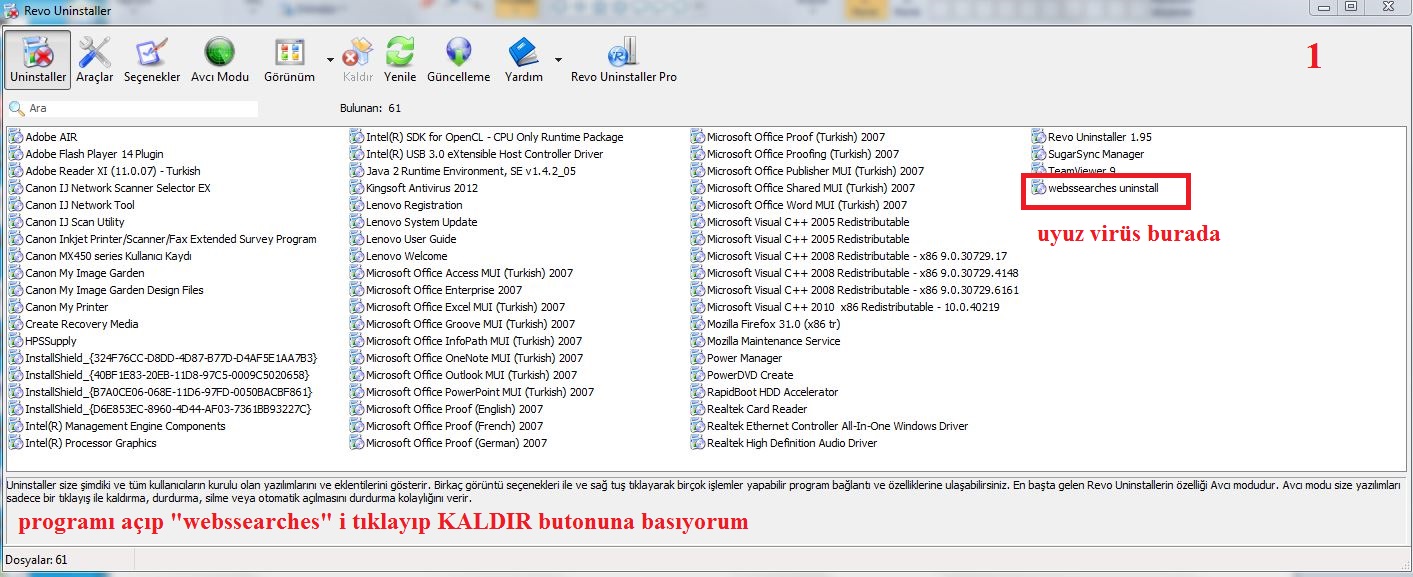This screenshot has height=577, width=1413.
Task: Select the Uninstaller toolbar button
Action: [38, 59]
